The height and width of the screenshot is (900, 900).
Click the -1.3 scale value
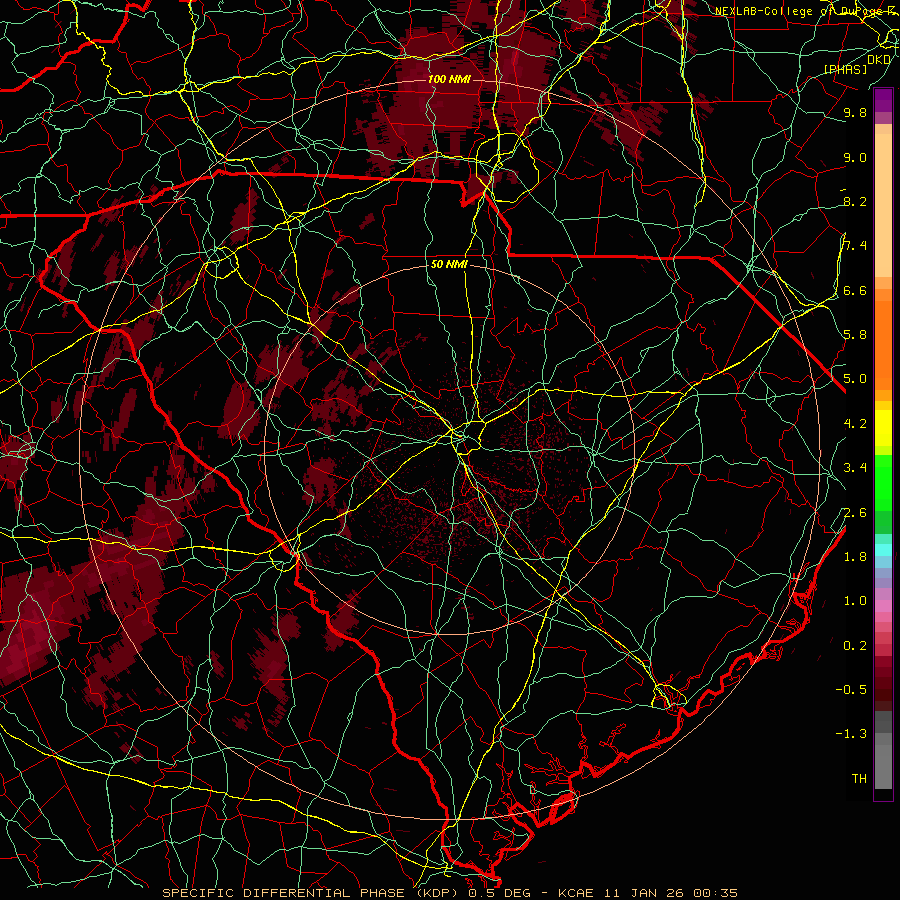[851, 734]
